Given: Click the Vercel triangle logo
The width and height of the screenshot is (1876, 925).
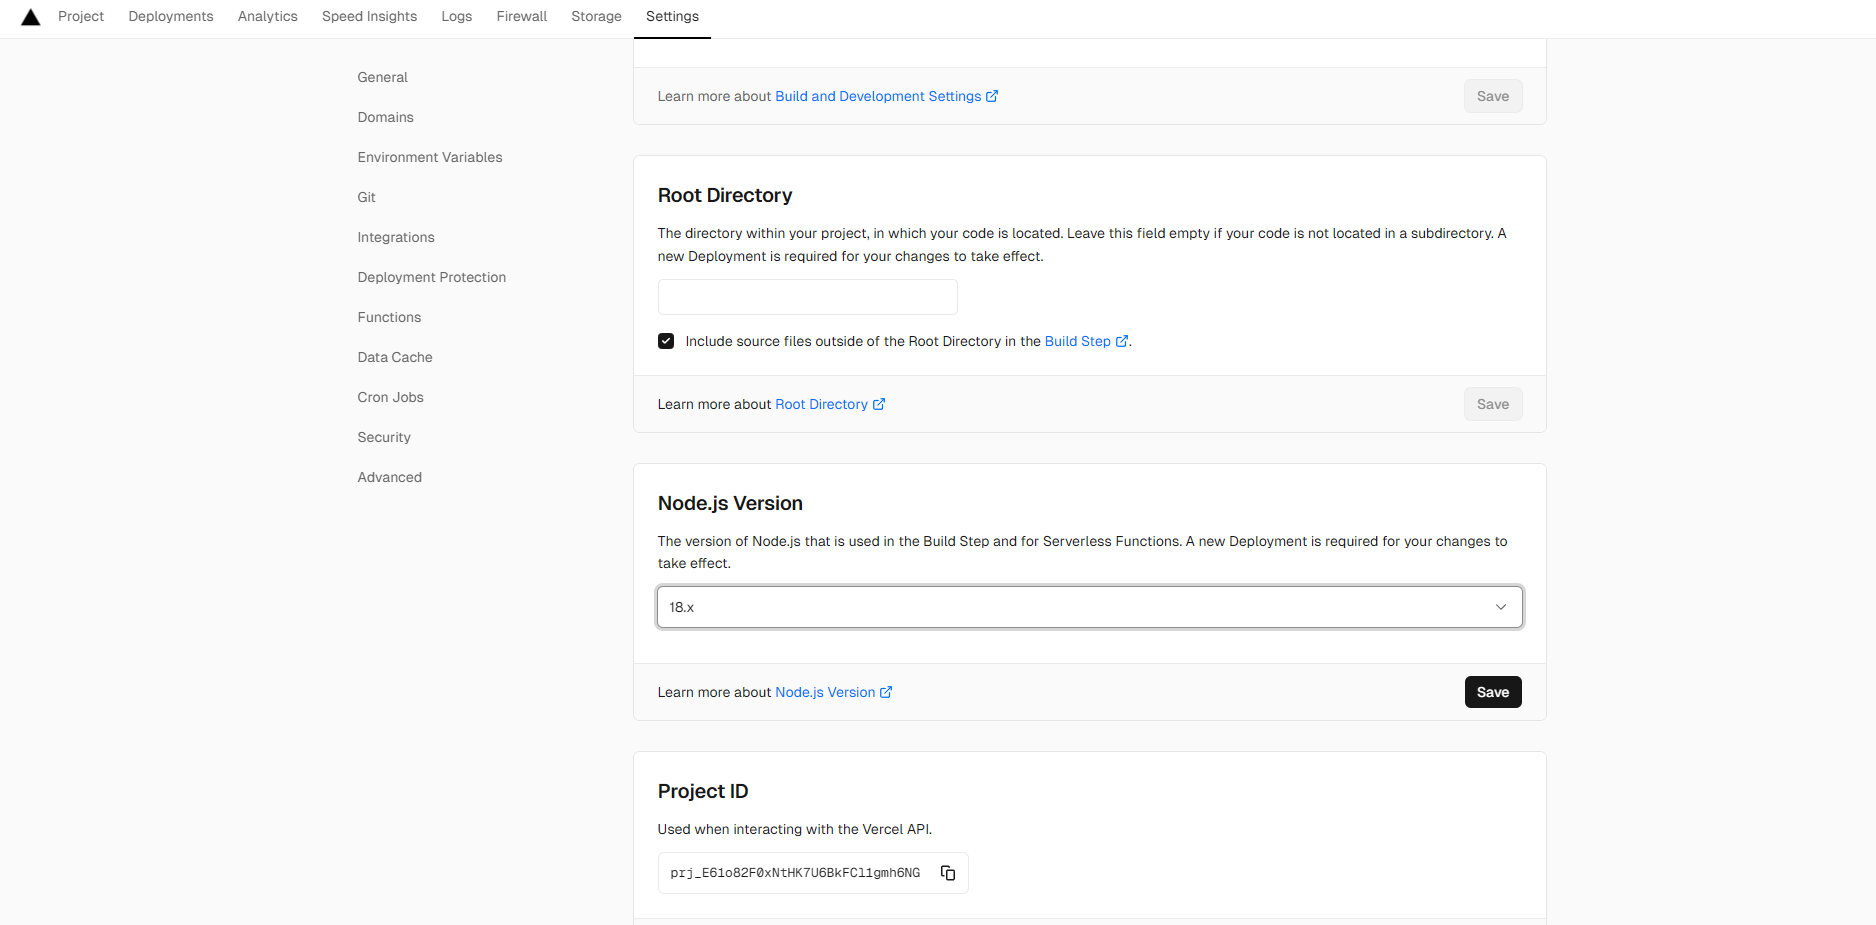Looking at the screenshot, I should click(x=31, y=17).
